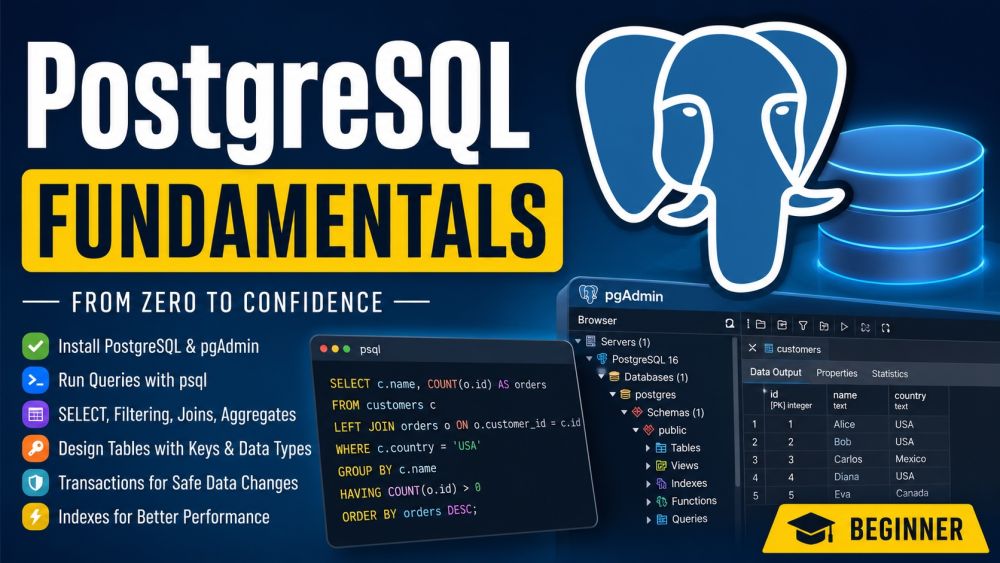The height and width of the screenshot is (563, 1000).
Task: Click the pgAdmin elephant logo icon
Action: 588,294
